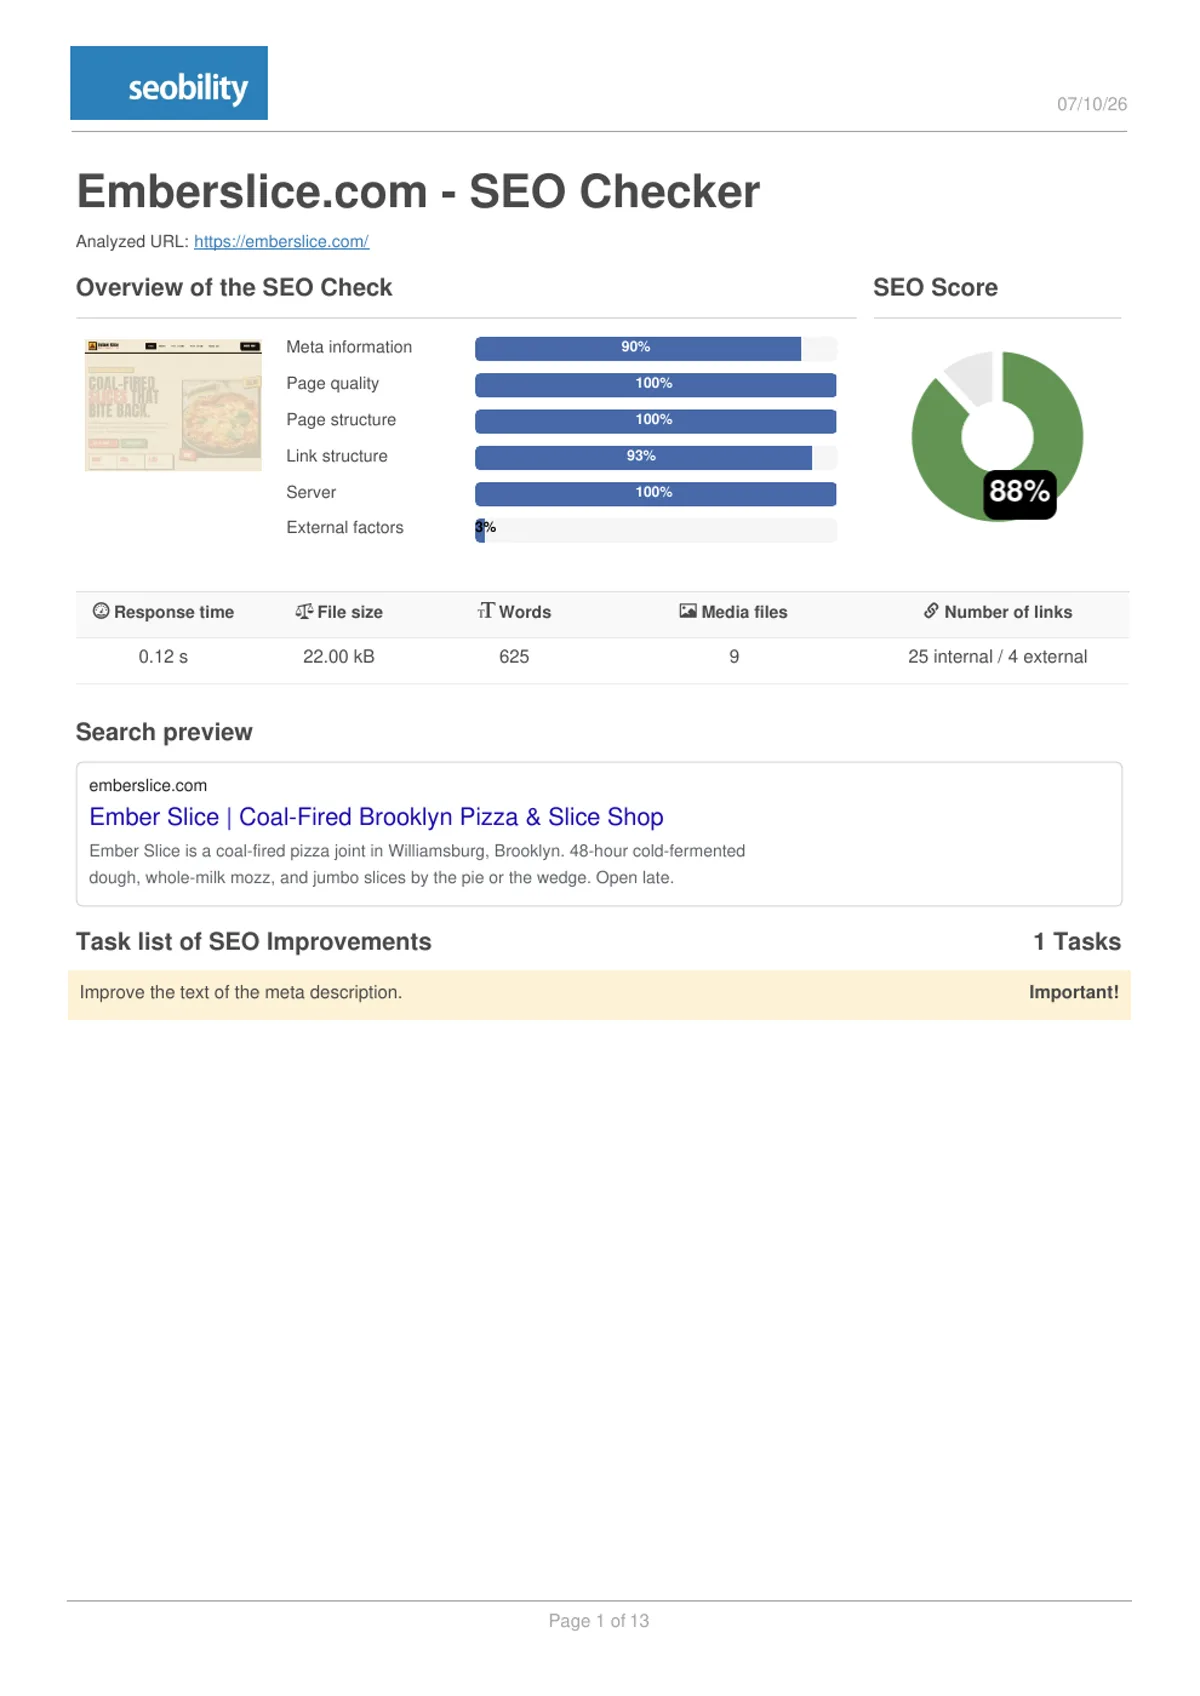
Task: Open the https://emberslice.com/ analyzed URL link
Action: coord(281,242)
